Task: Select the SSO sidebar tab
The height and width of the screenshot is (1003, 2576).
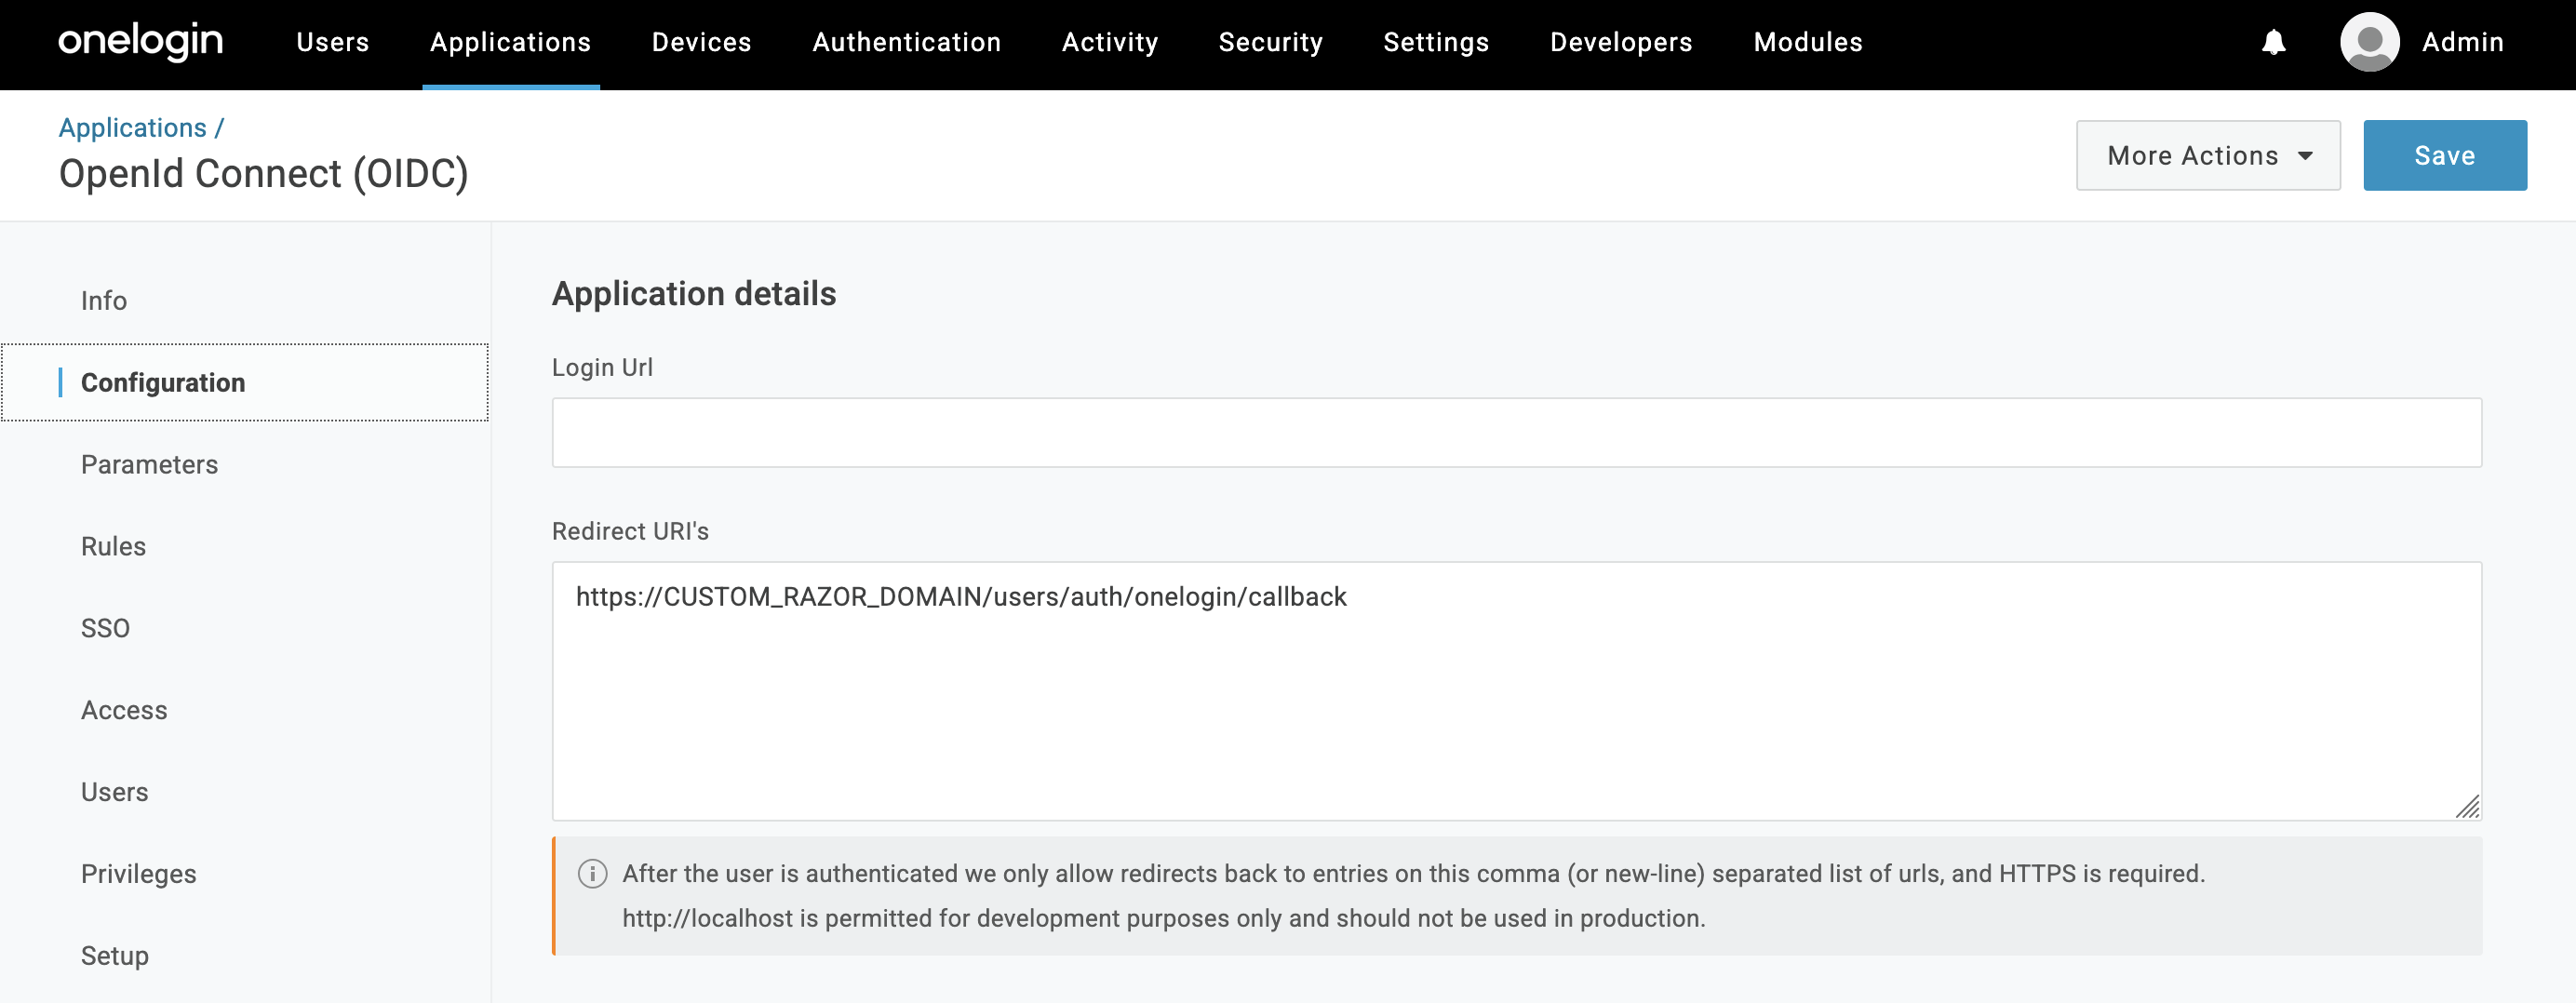Action: click(x=105, y=628)
